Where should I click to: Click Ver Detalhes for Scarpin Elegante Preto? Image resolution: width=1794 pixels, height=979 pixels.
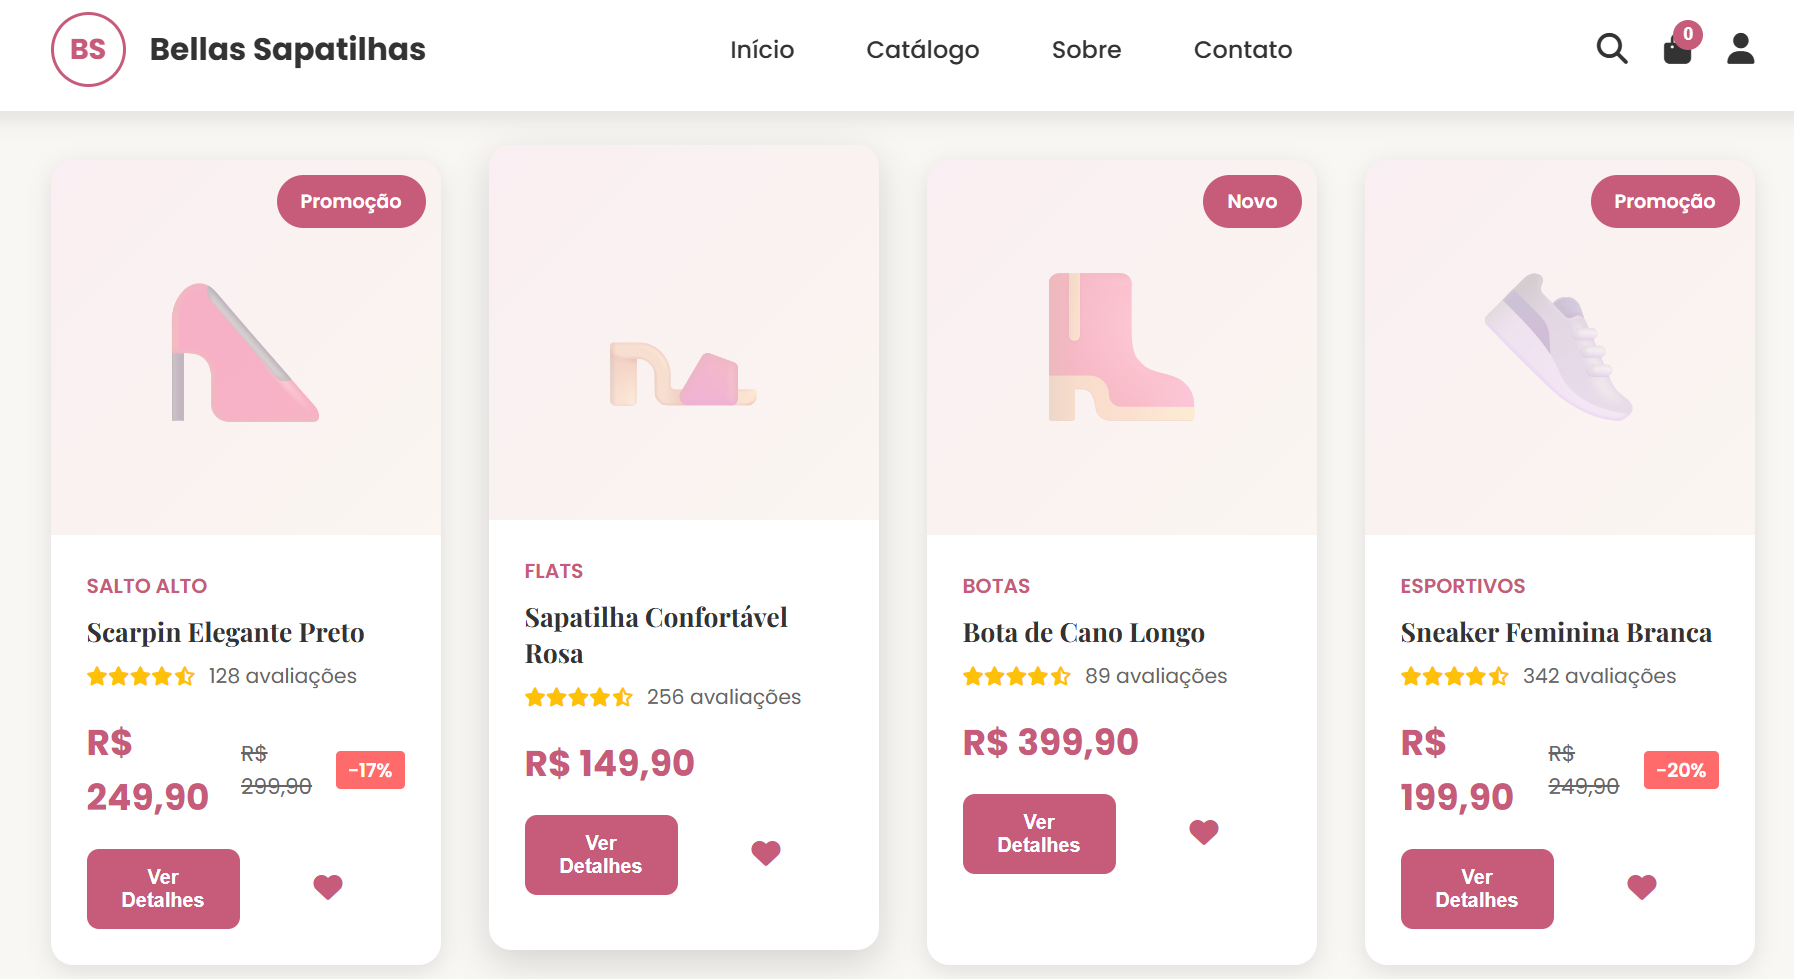pyautogui.click(x=163, y=888)
